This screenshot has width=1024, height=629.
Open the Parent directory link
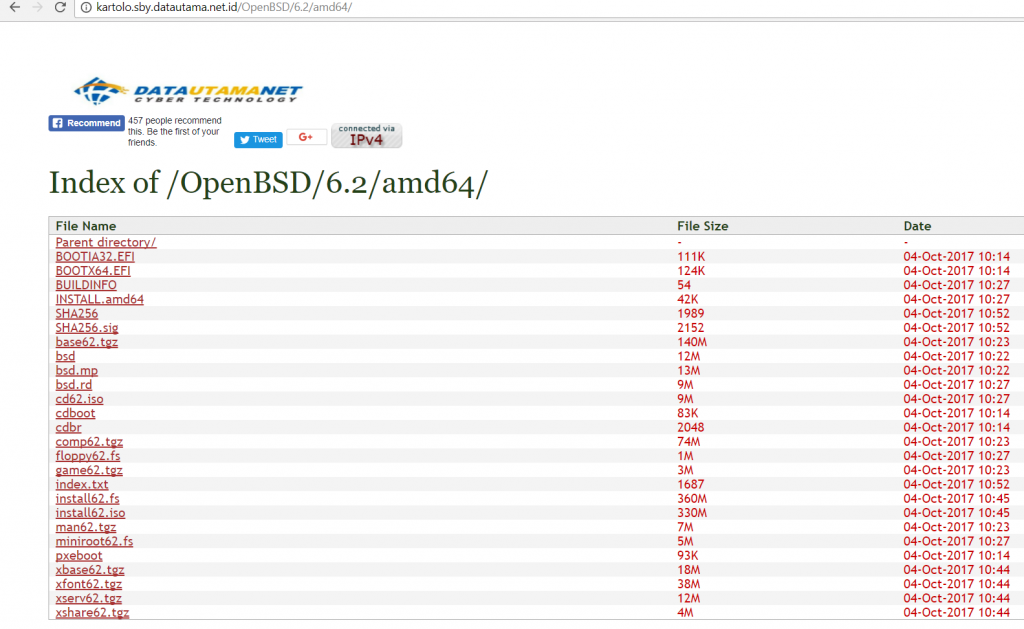106,243
